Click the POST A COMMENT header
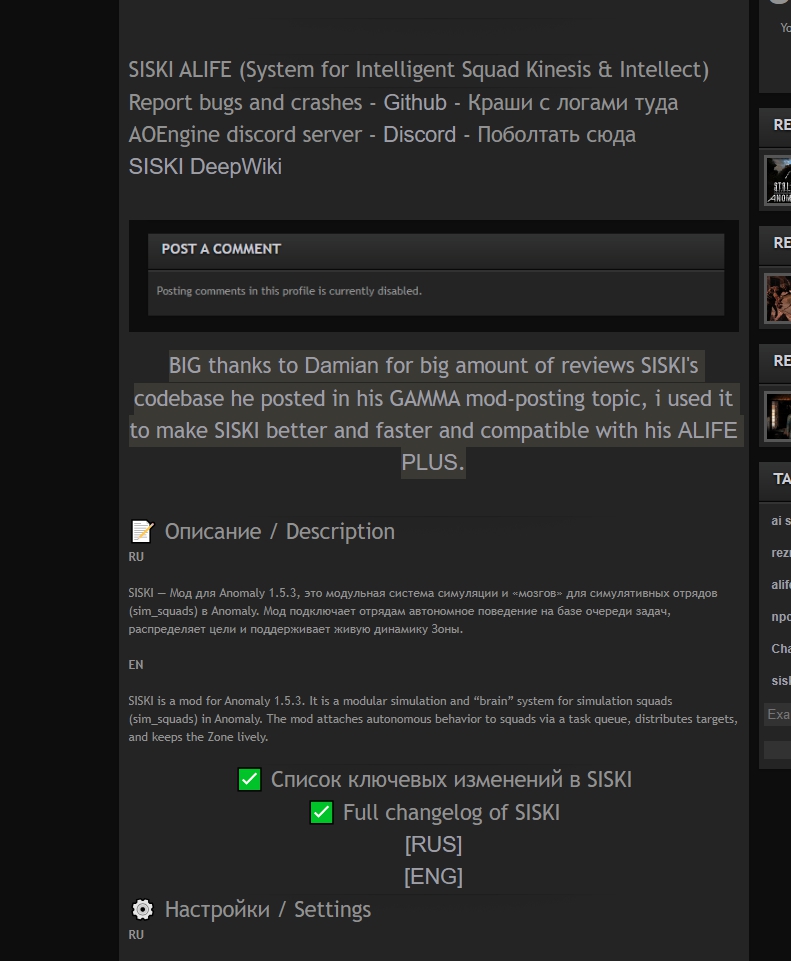The width and height of the screenshot is (791, 961). point(221,249)
